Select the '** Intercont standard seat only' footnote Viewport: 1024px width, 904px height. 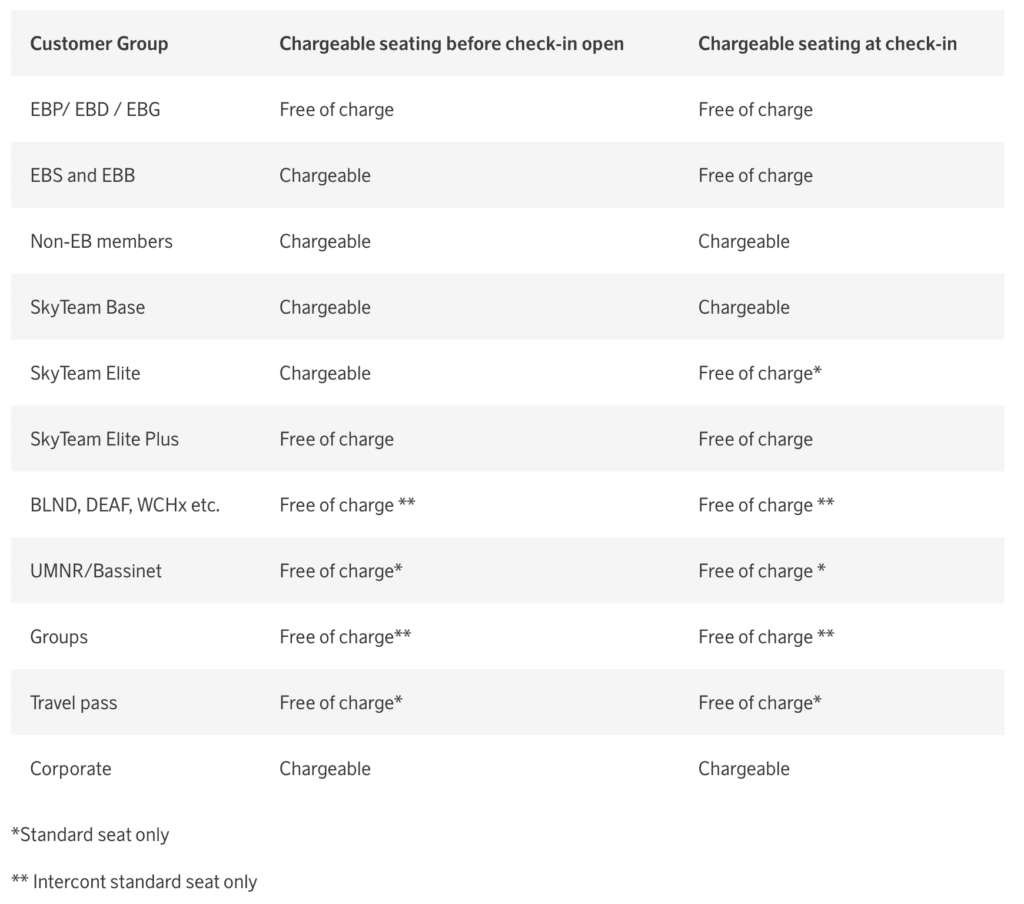coord(134,882)
